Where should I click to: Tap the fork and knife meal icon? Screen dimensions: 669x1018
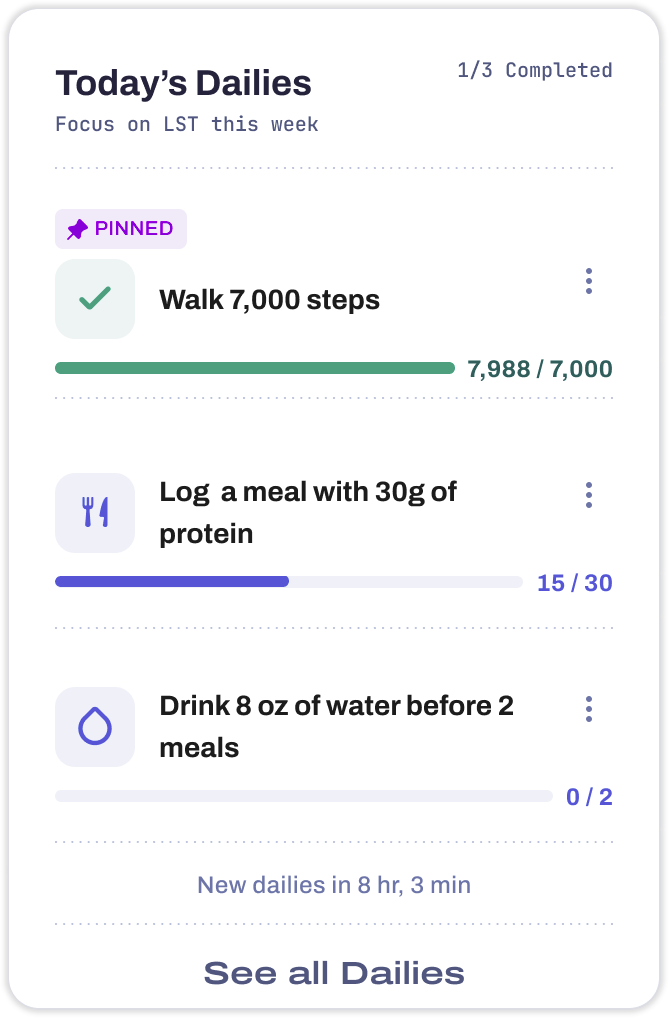[95, 513]
